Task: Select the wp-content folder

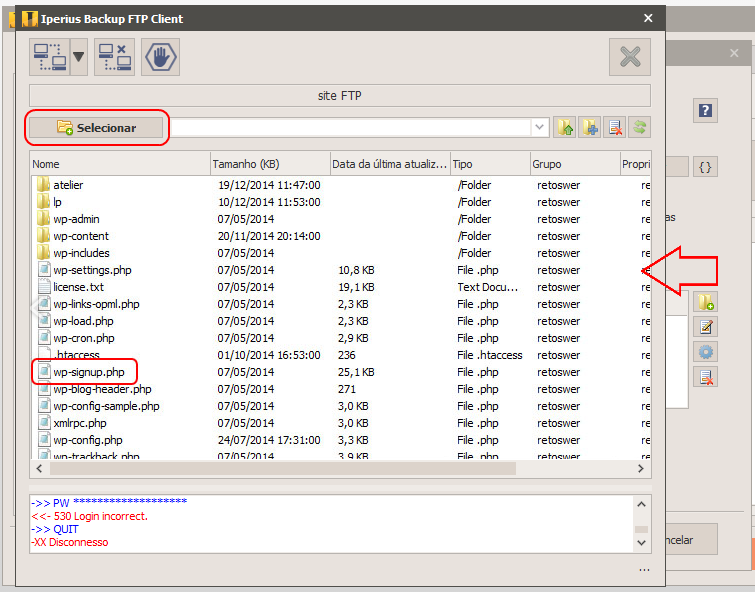Action: tap(81, 236)
